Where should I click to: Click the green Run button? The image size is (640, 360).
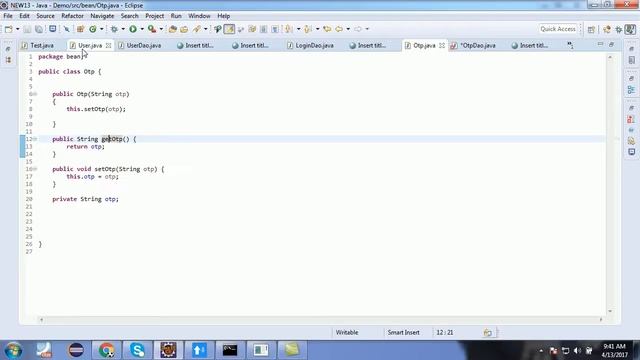click(x=133, y=29)
